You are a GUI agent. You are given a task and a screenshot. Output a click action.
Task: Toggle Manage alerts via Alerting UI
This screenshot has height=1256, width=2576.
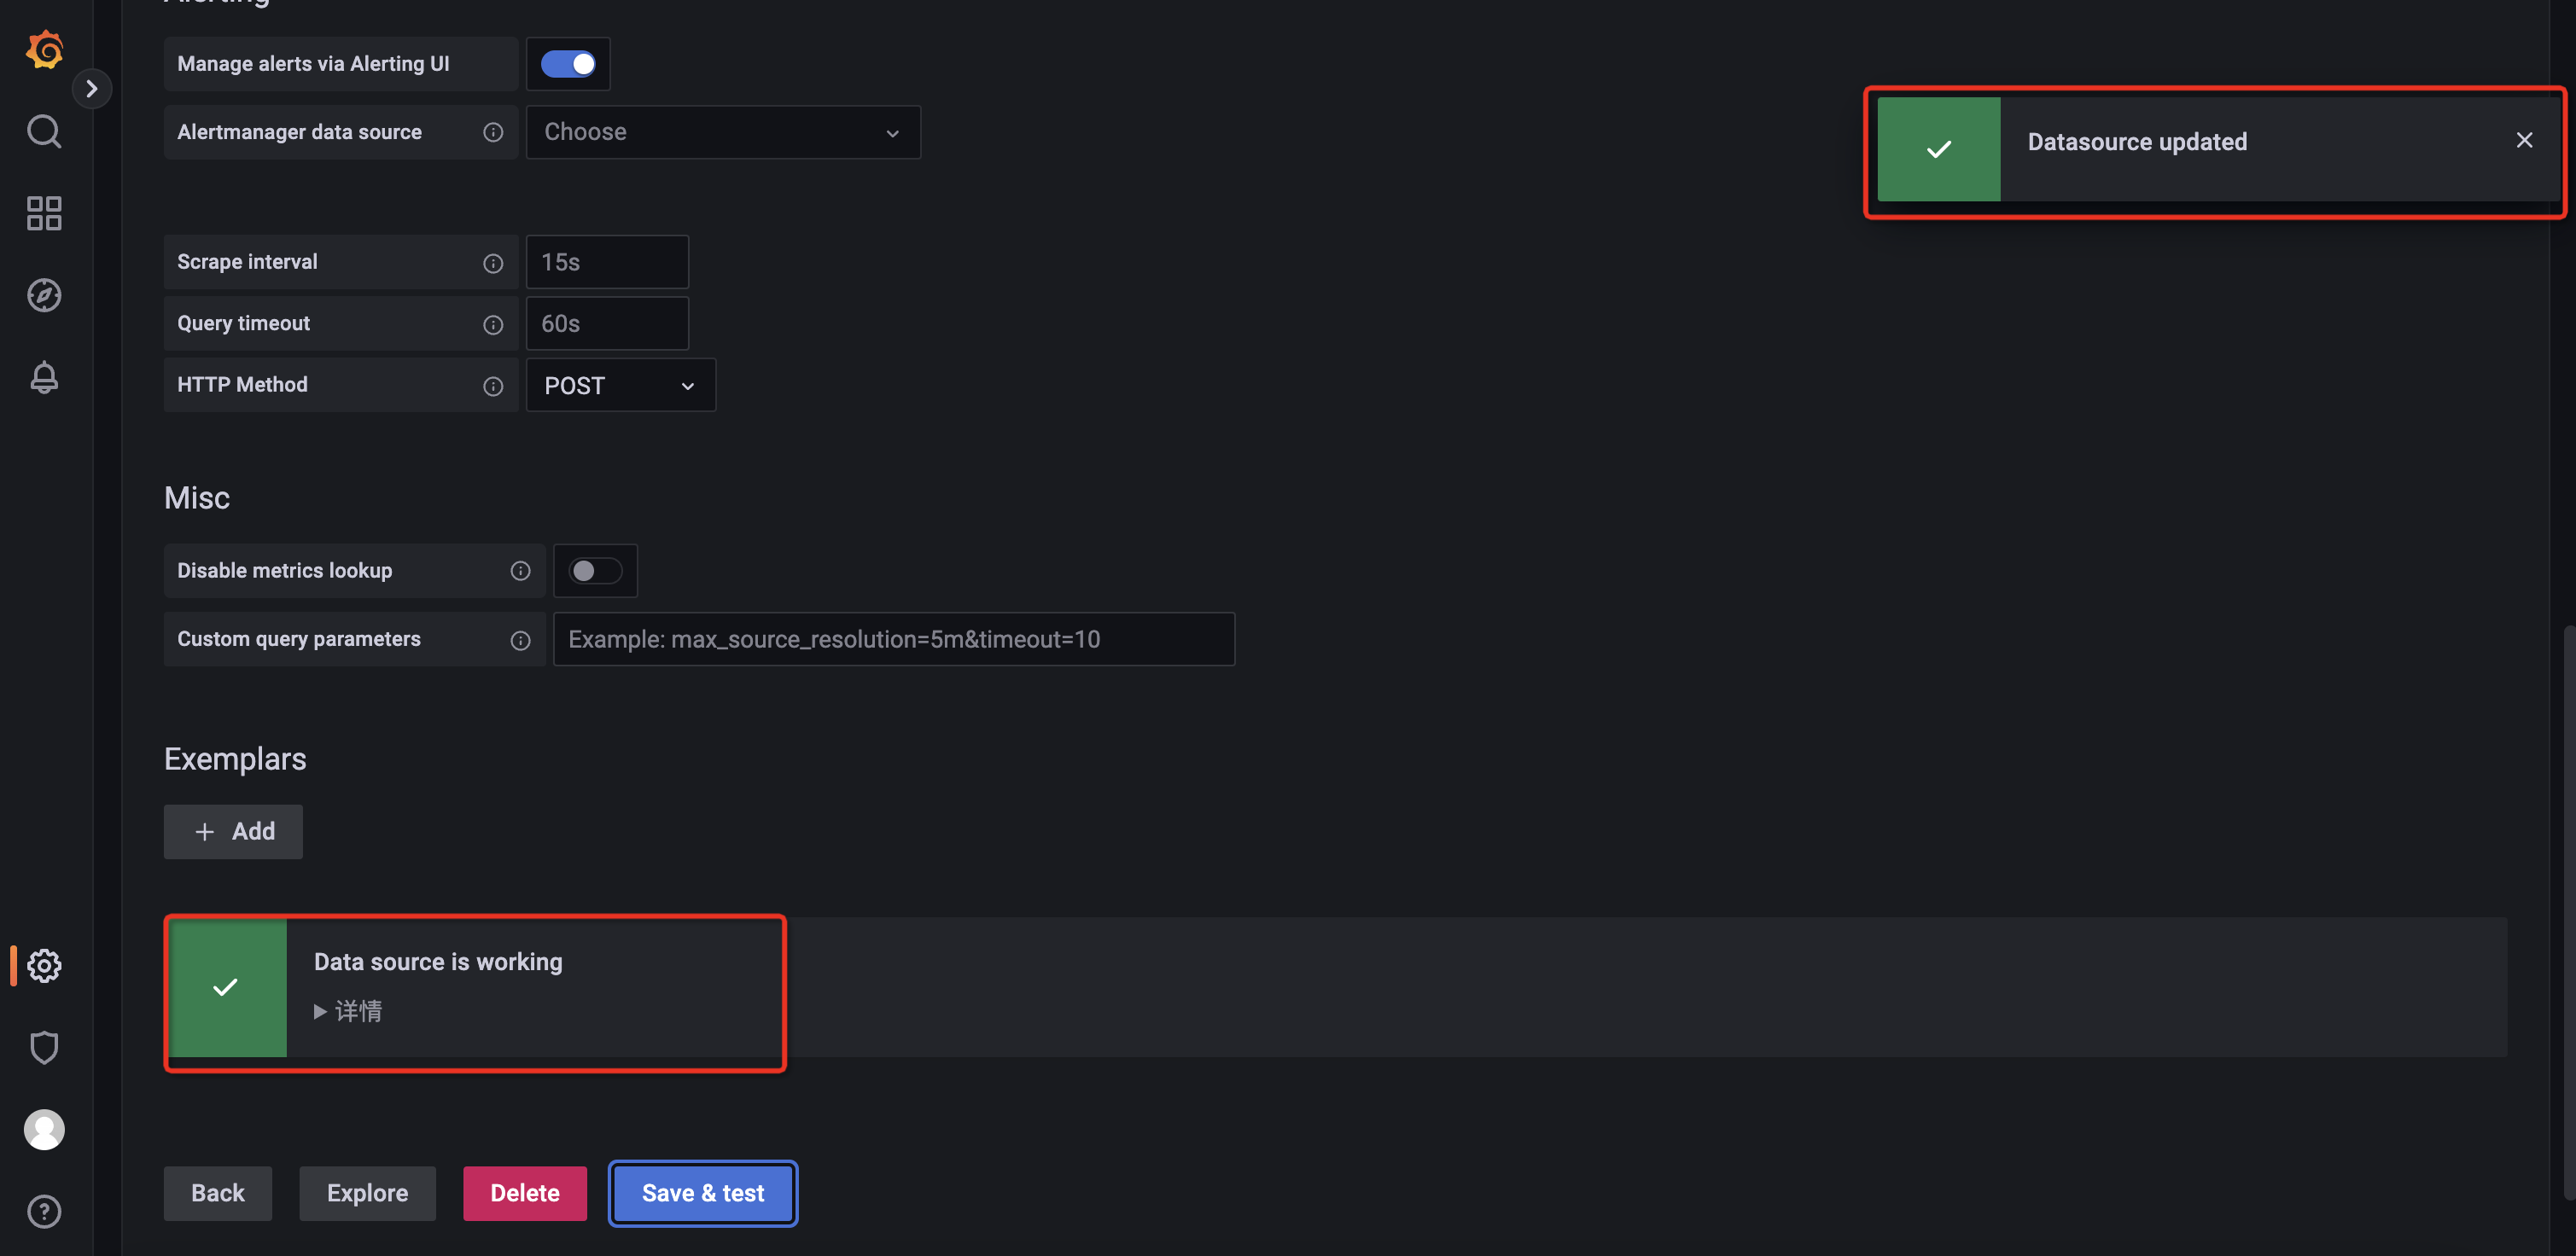568,64
